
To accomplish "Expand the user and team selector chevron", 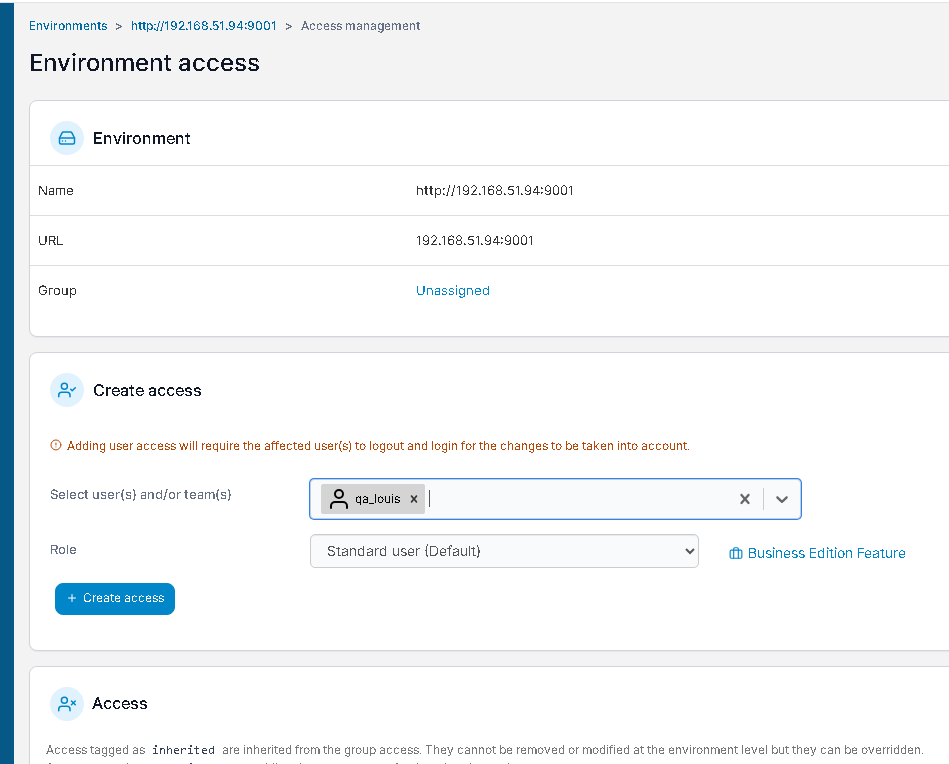I will [x=782, y=499].
